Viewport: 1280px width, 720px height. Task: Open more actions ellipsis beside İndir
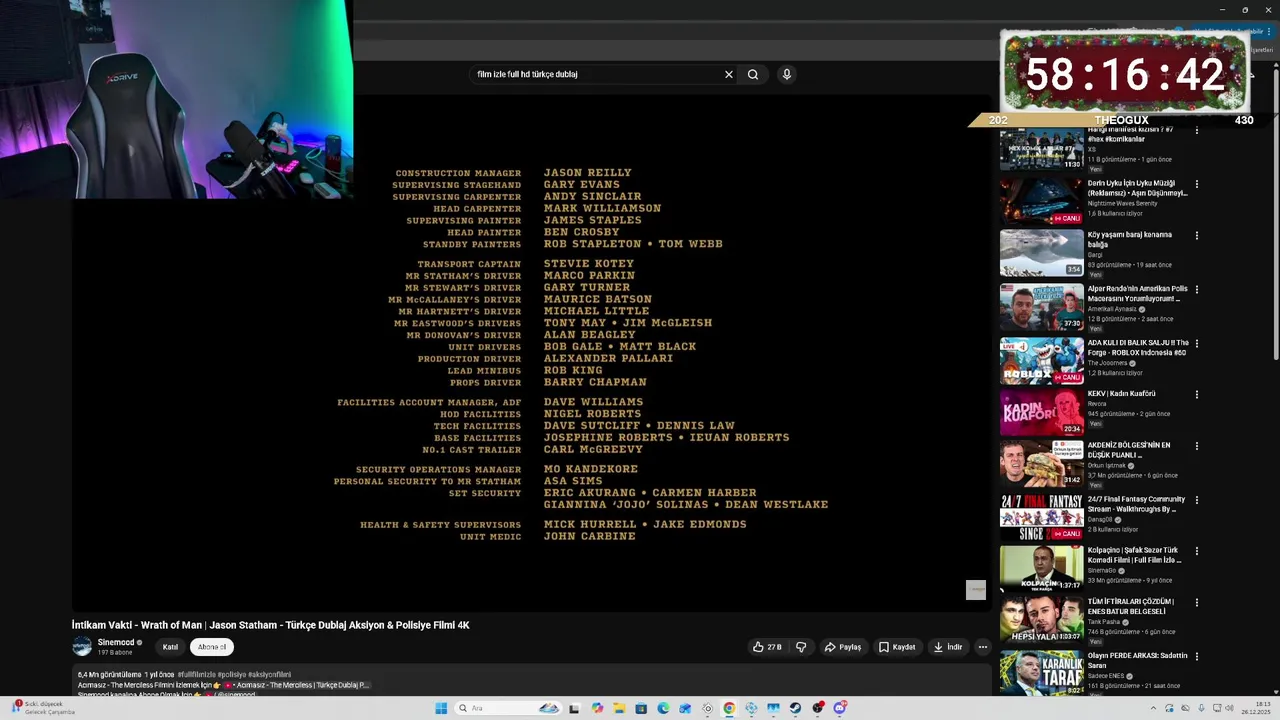pos(983,647)
